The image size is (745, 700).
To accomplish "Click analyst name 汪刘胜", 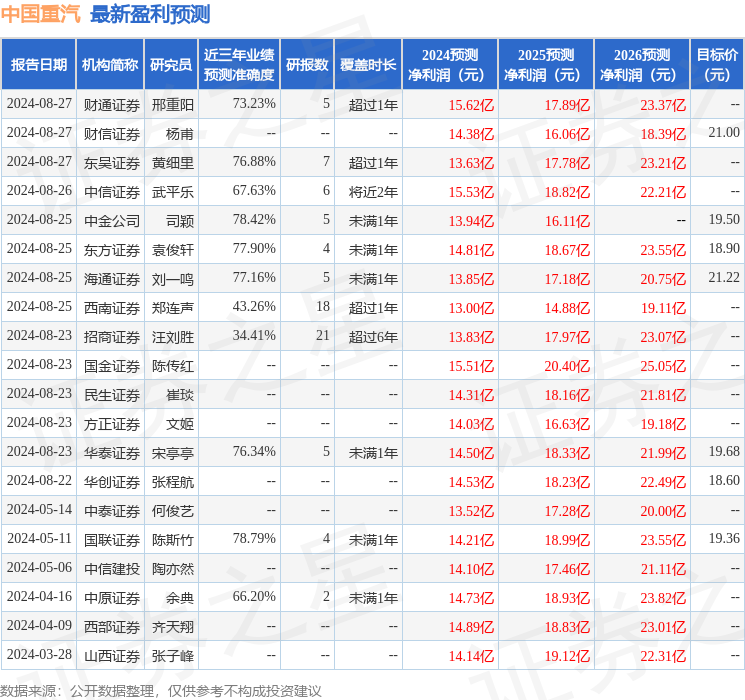I will (x=173, y=337).
